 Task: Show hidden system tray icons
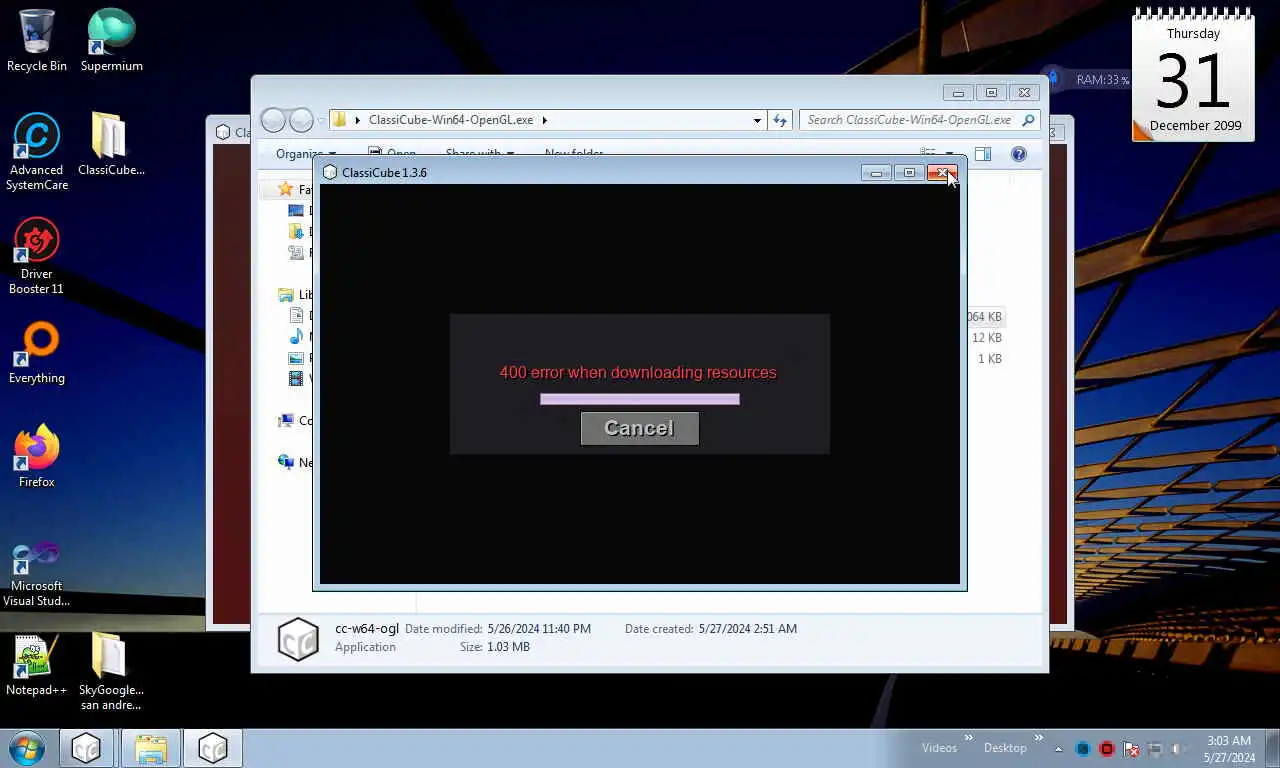(x=1059, y=749)
